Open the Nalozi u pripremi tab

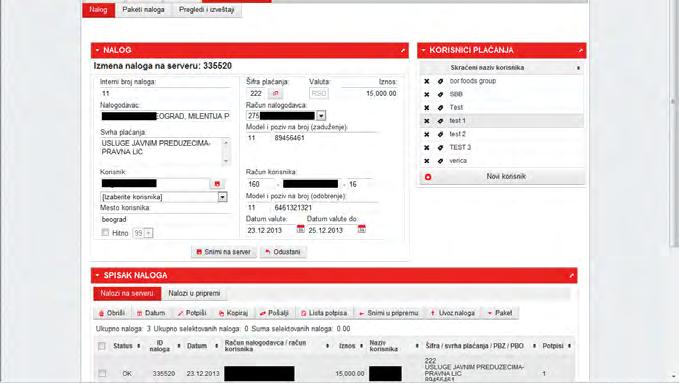(x=194, y=293)
